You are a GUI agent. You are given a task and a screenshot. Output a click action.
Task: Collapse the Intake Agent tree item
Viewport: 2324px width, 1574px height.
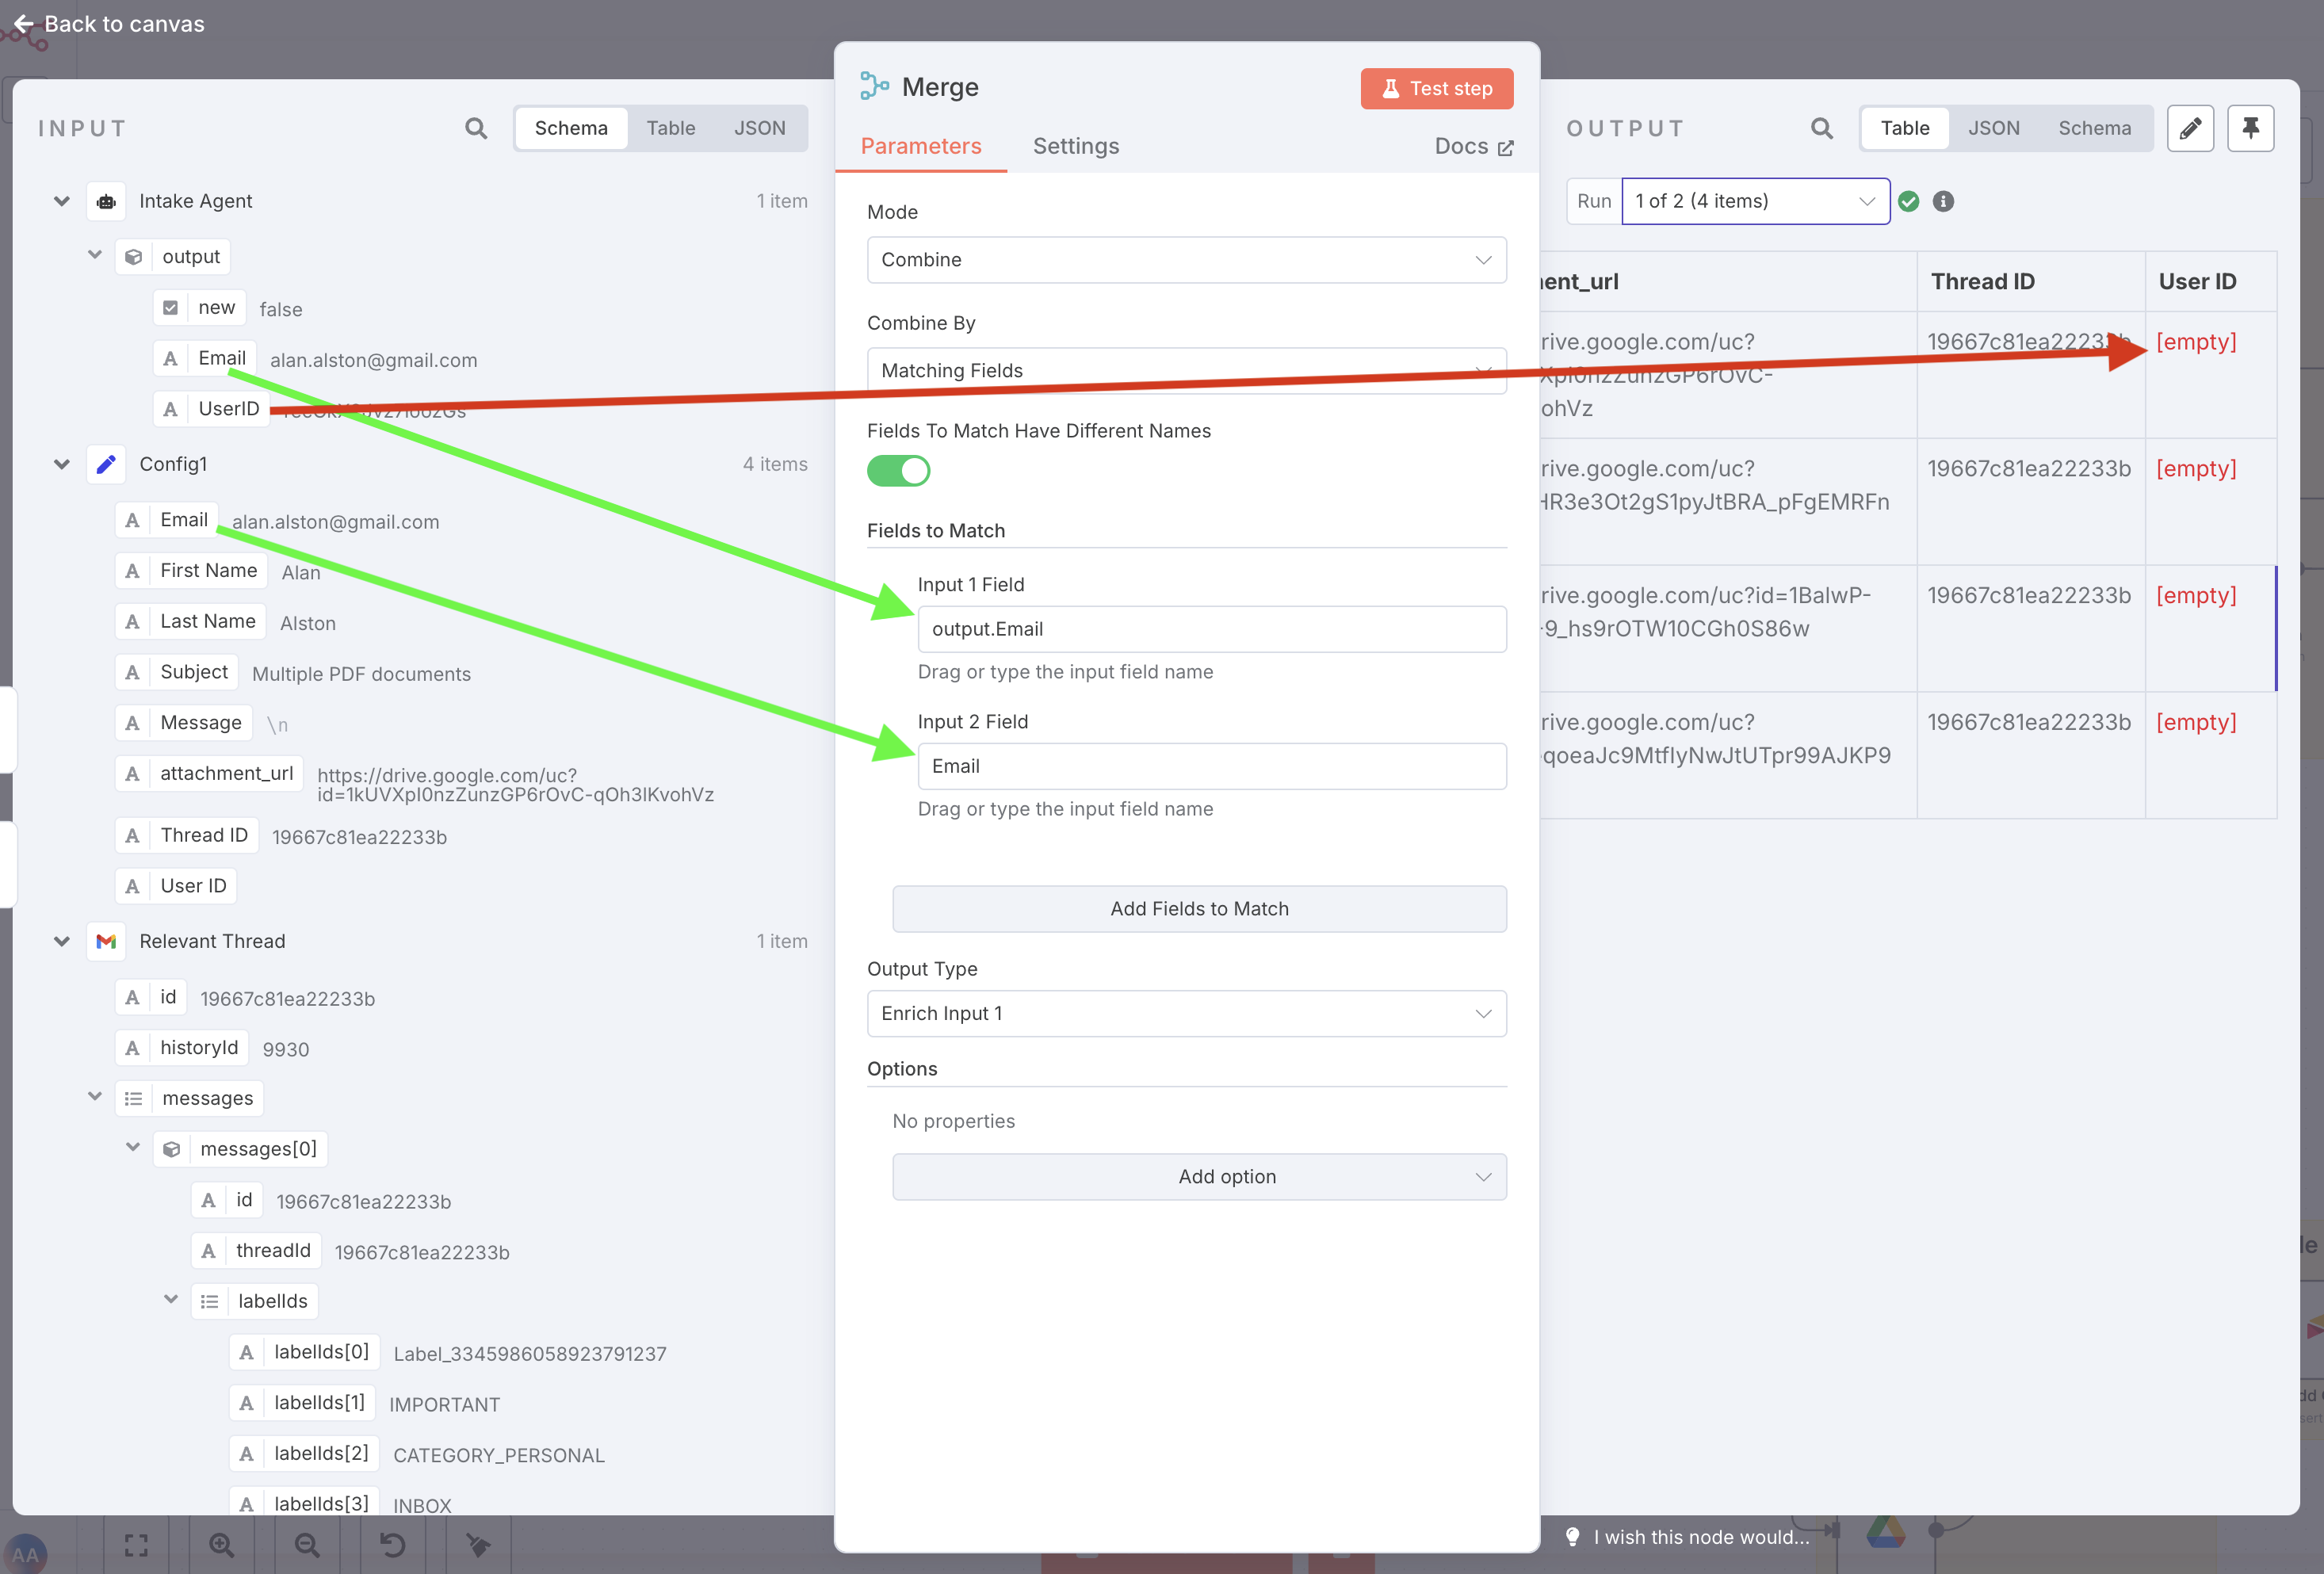(x=61, y=200)
